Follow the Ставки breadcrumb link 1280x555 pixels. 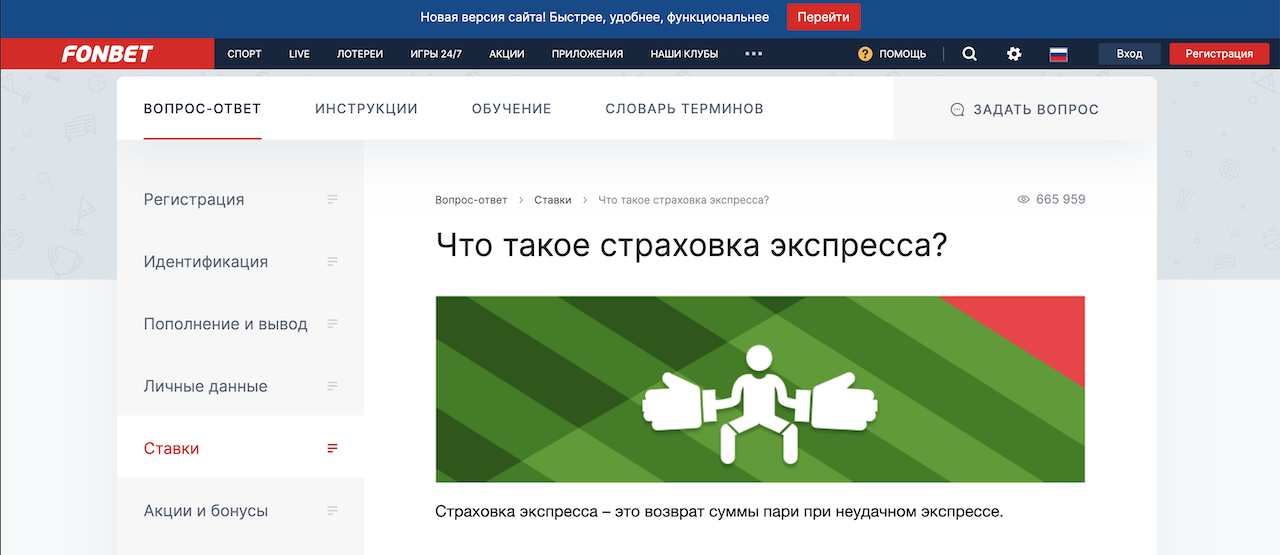coord(552,200)
